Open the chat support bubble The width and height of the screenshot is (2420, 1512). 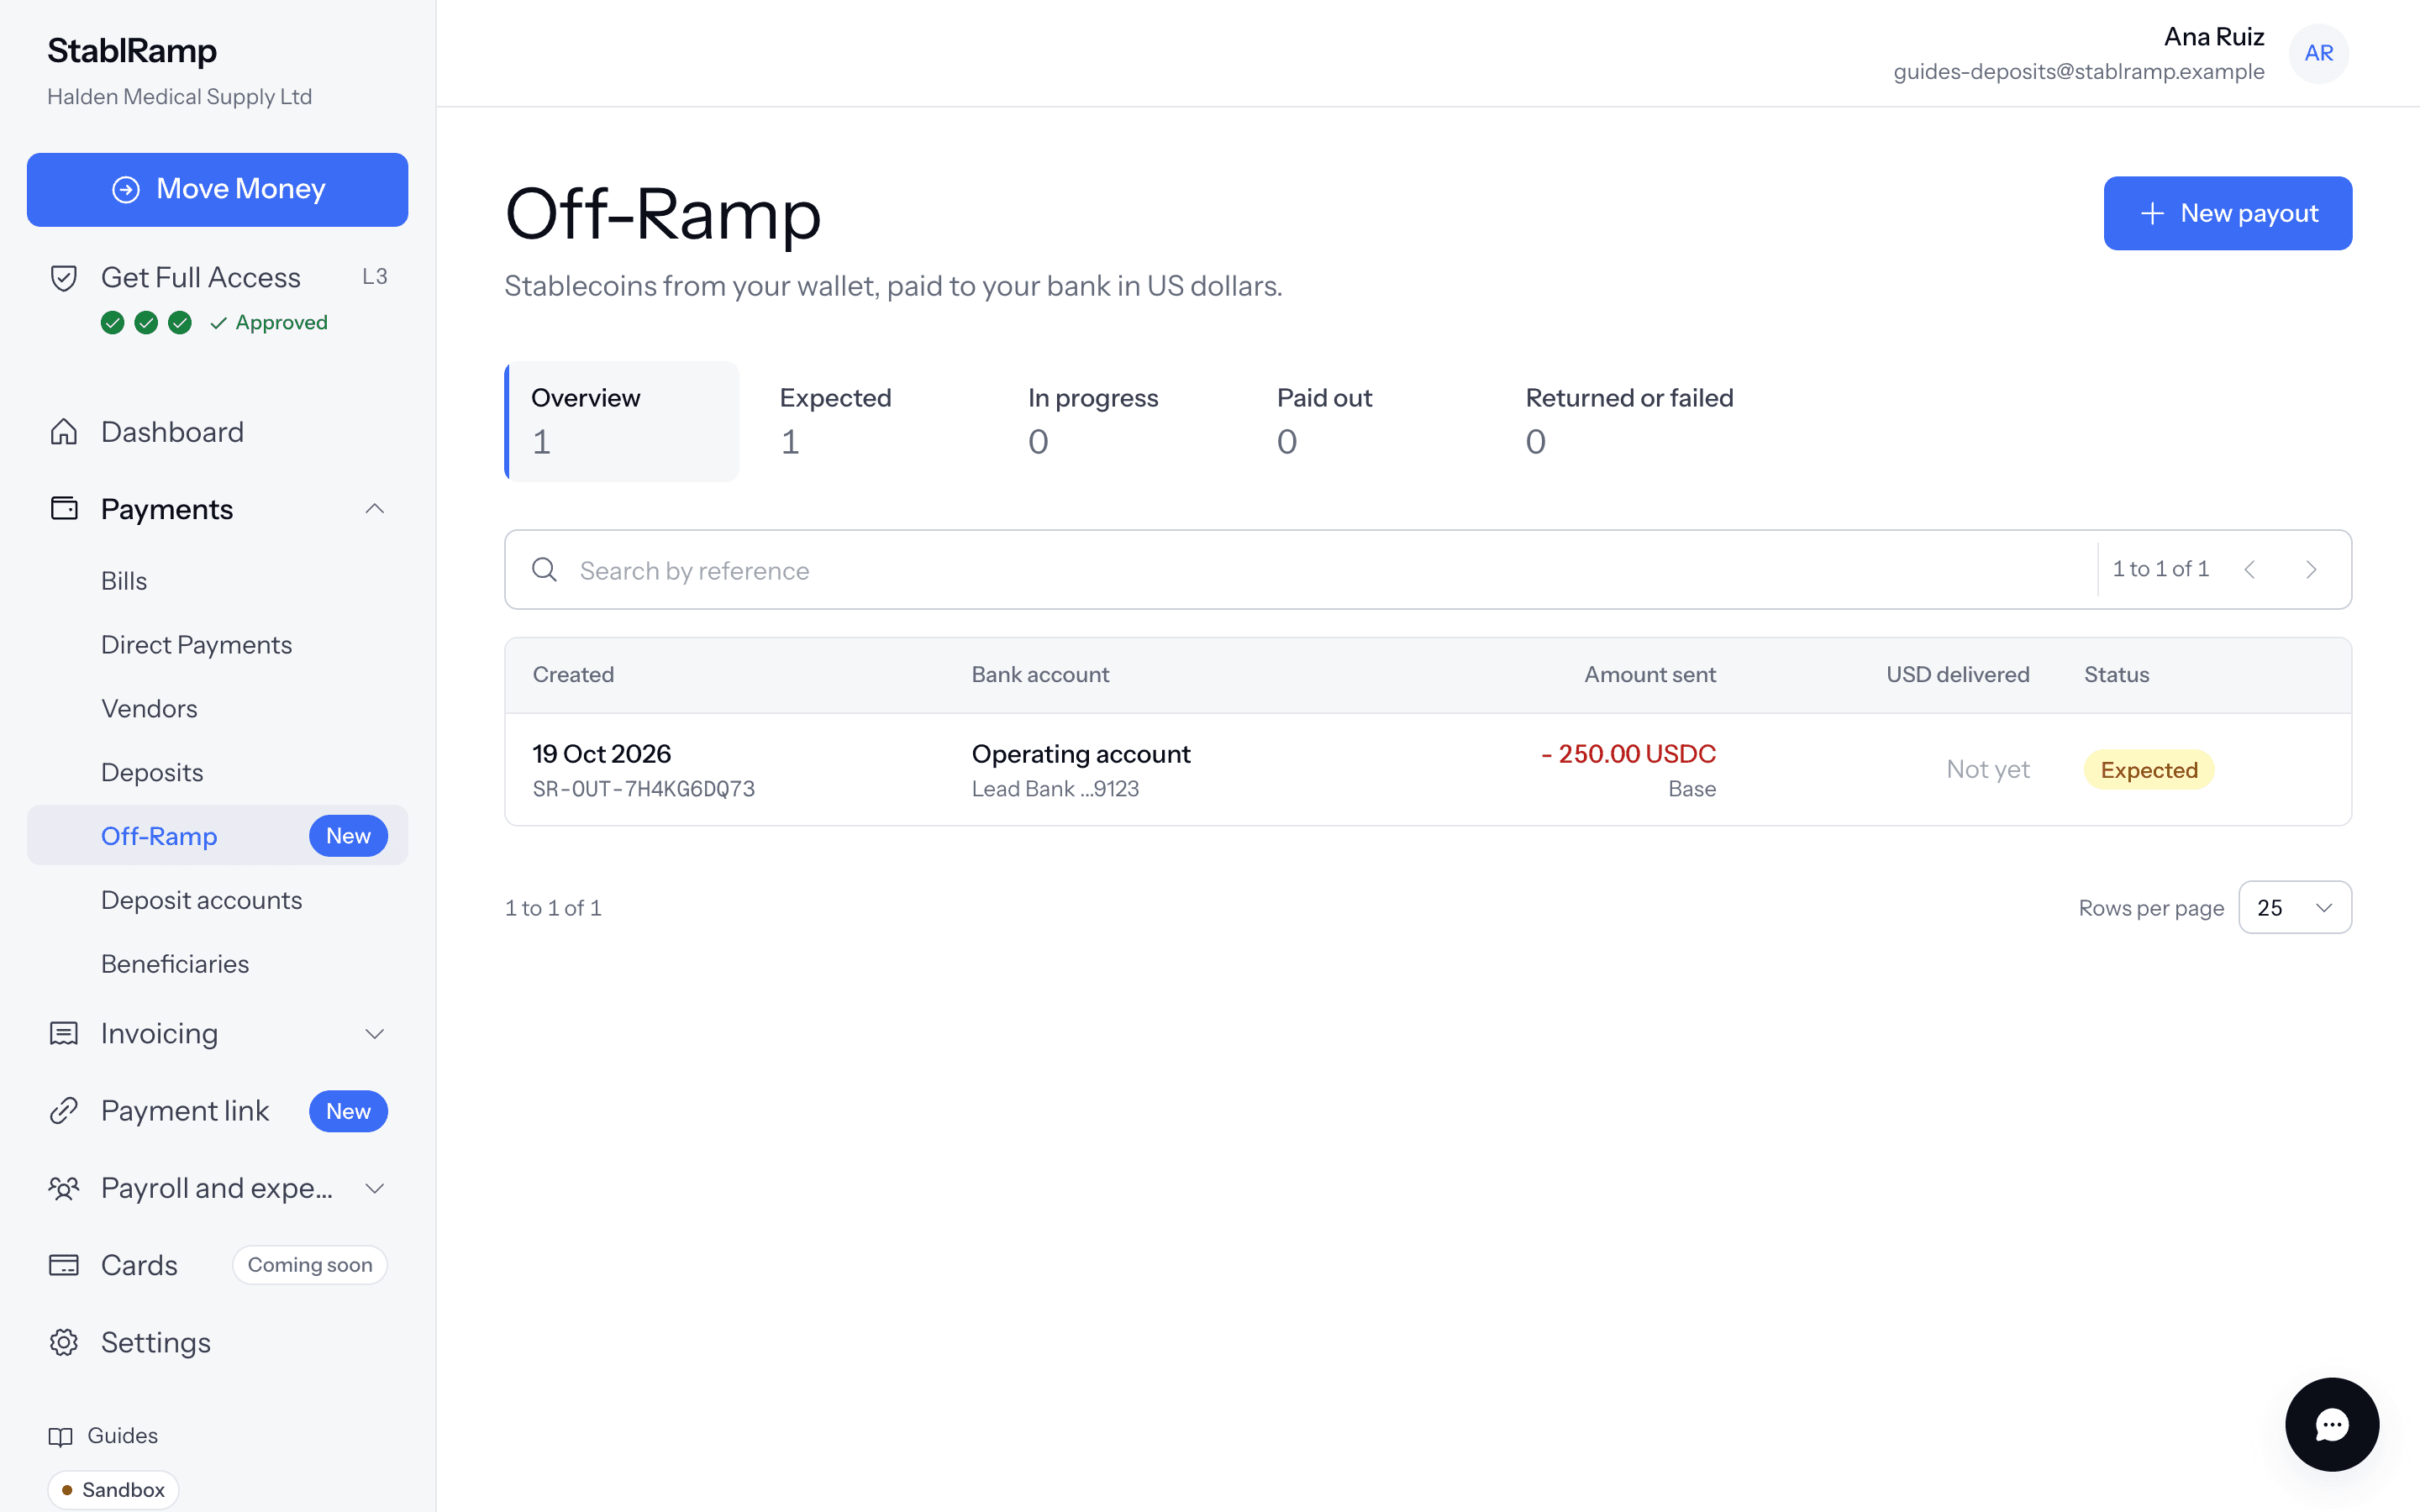(x=2331, y=1424)
